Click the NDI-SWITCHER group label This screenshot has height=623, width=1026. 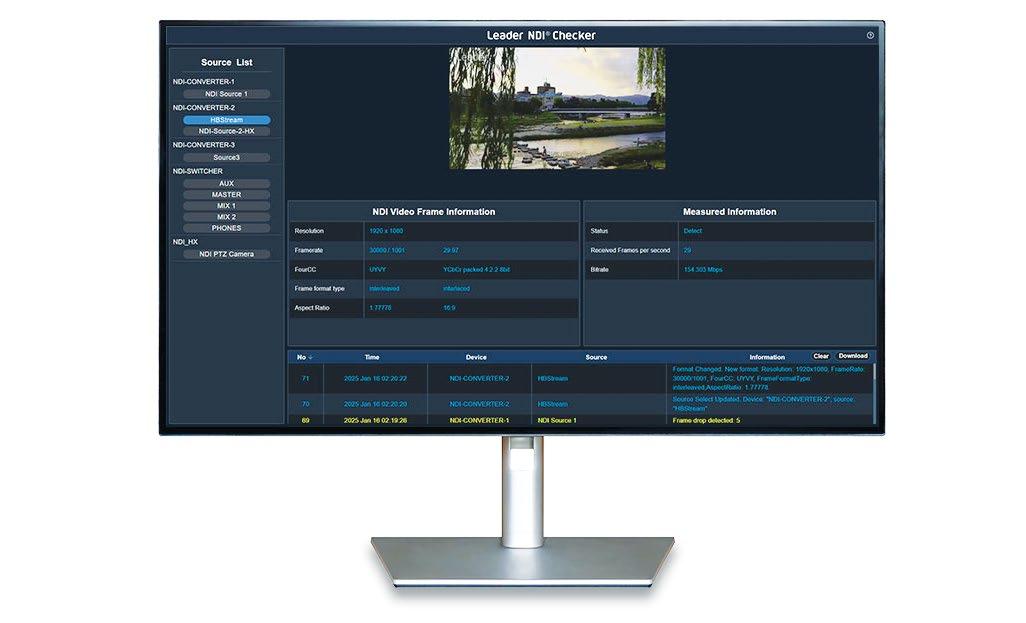pos(198,171)
